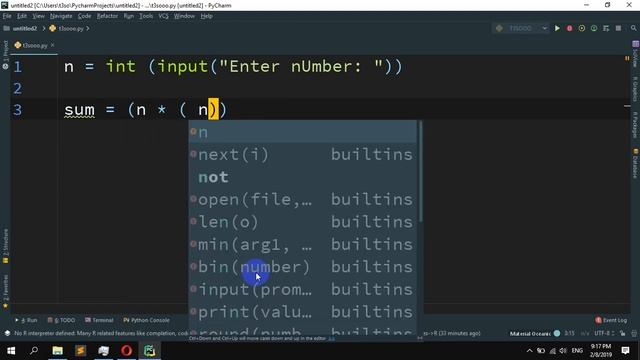Open the Refactor menu
Screen dimensions: 640x360
107,16
